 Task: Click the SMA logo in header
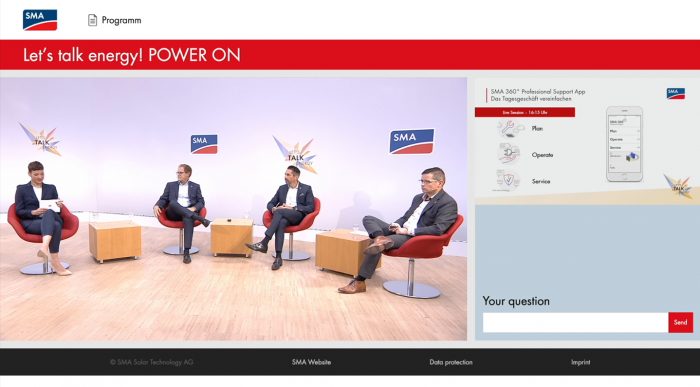(40, 20)
